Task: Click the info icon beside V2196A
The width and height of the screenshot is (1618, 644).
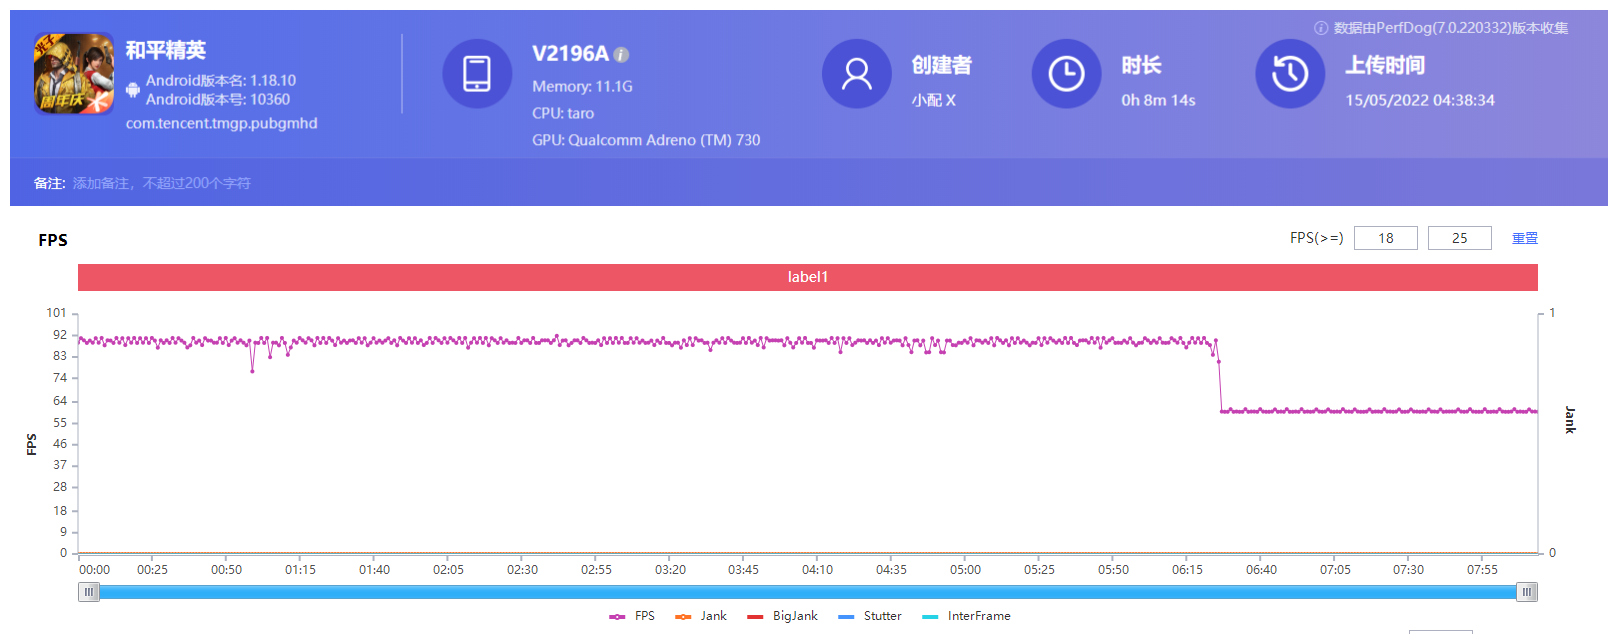Action: (x=621, y=55)
